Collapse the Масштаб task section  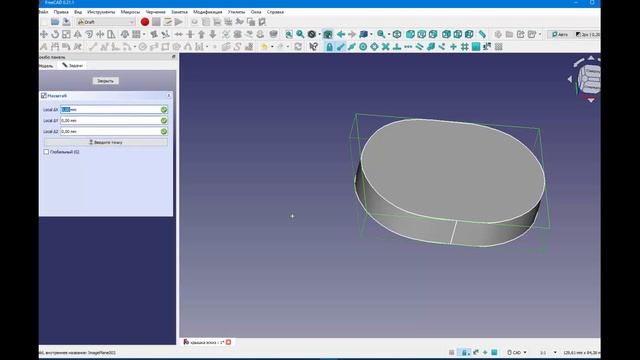point(169,96)
